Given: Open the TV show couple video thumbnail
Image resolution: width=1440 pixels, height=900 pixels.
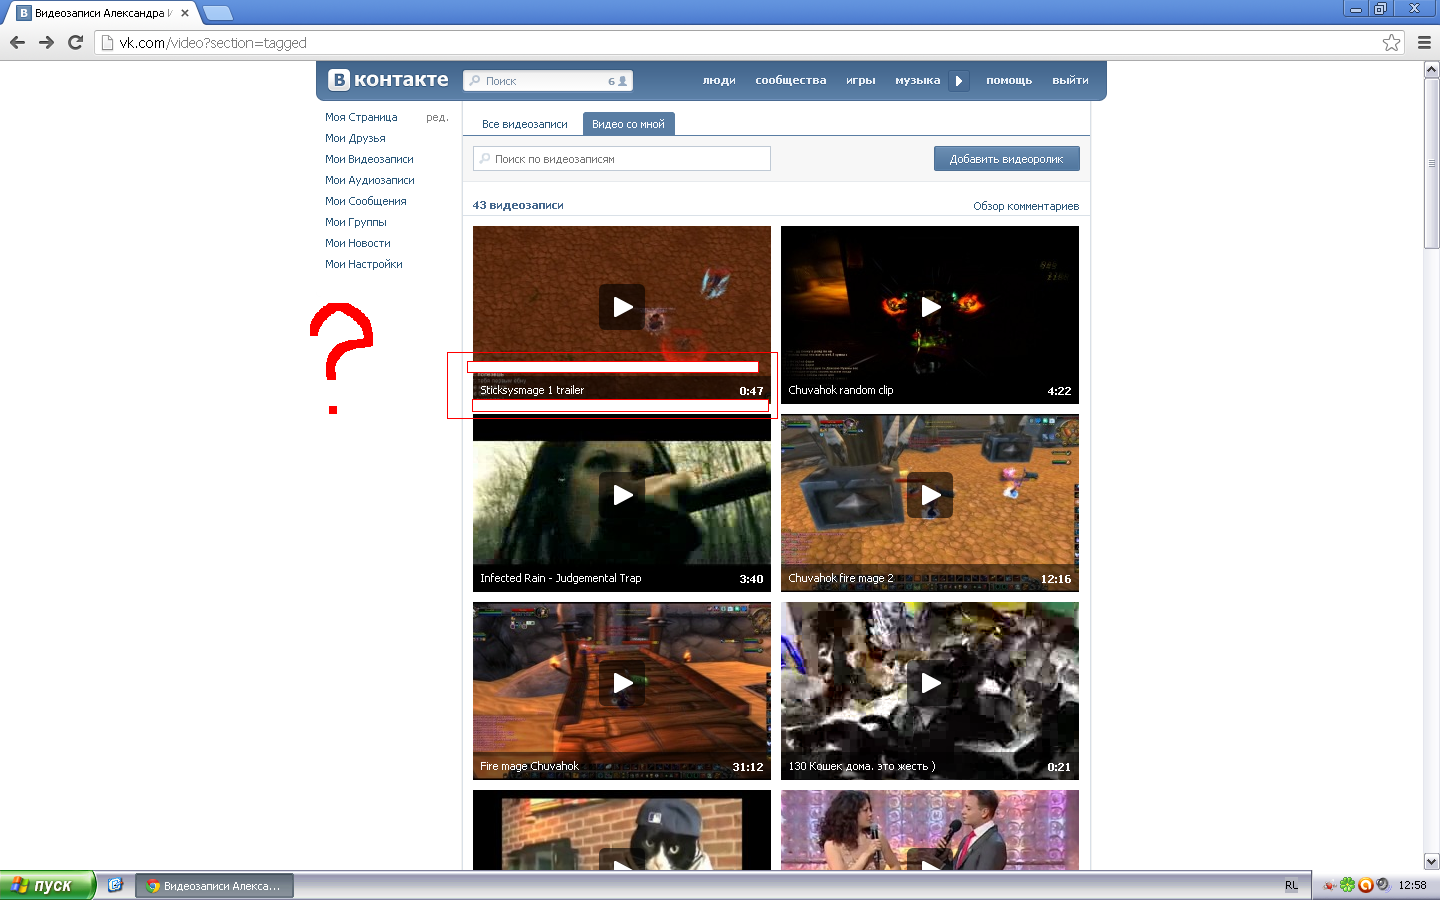Looking at the screenshot, I should [930, 830].
